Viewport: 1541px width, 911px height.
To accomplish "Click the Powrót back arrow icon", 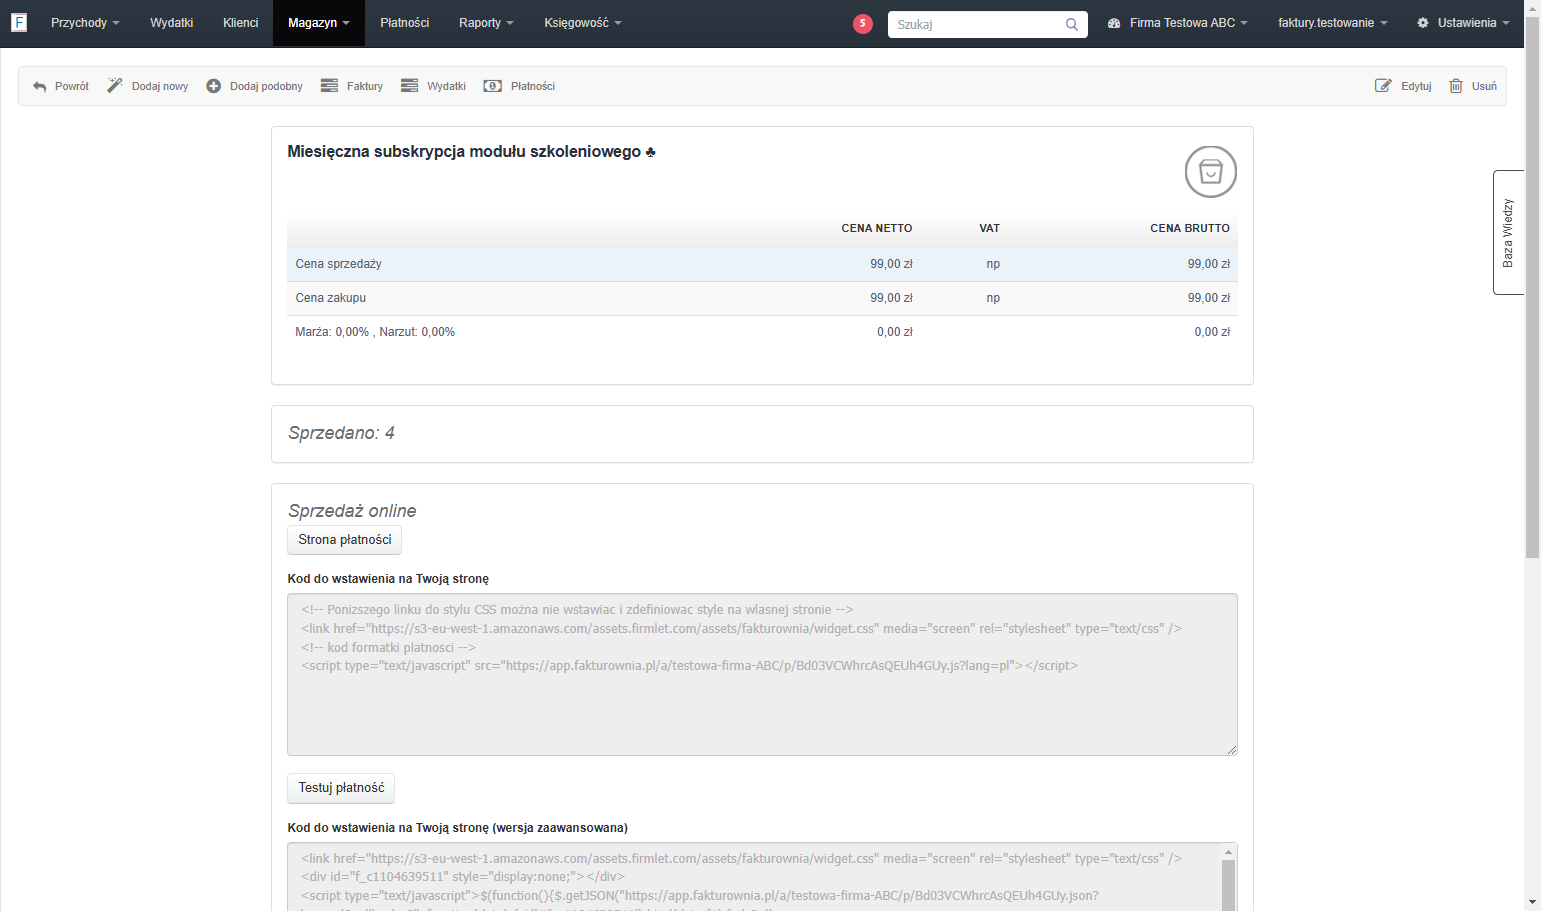I will pyautogui.click(x=40, y=87).
